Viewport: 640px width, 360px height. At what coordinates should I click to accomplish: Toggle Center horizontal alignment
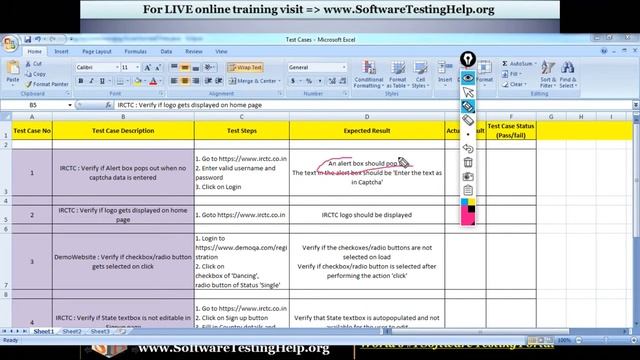point(185,81)
